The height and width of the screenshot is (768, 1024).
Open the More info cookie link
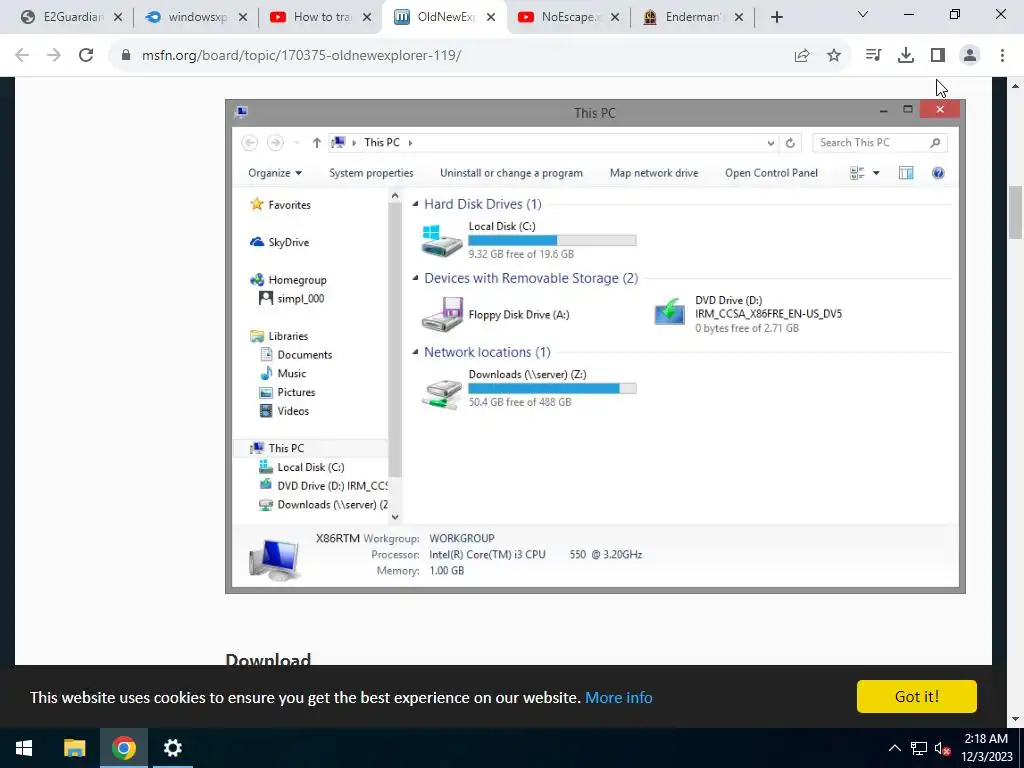618,697
